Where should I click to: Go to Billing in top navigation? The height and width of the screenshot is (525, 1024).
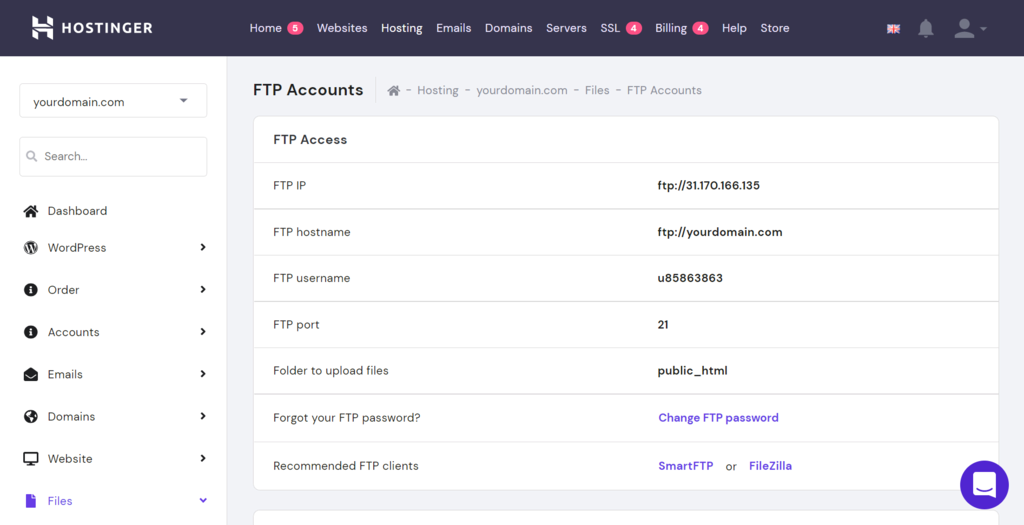tap(671, 28)
